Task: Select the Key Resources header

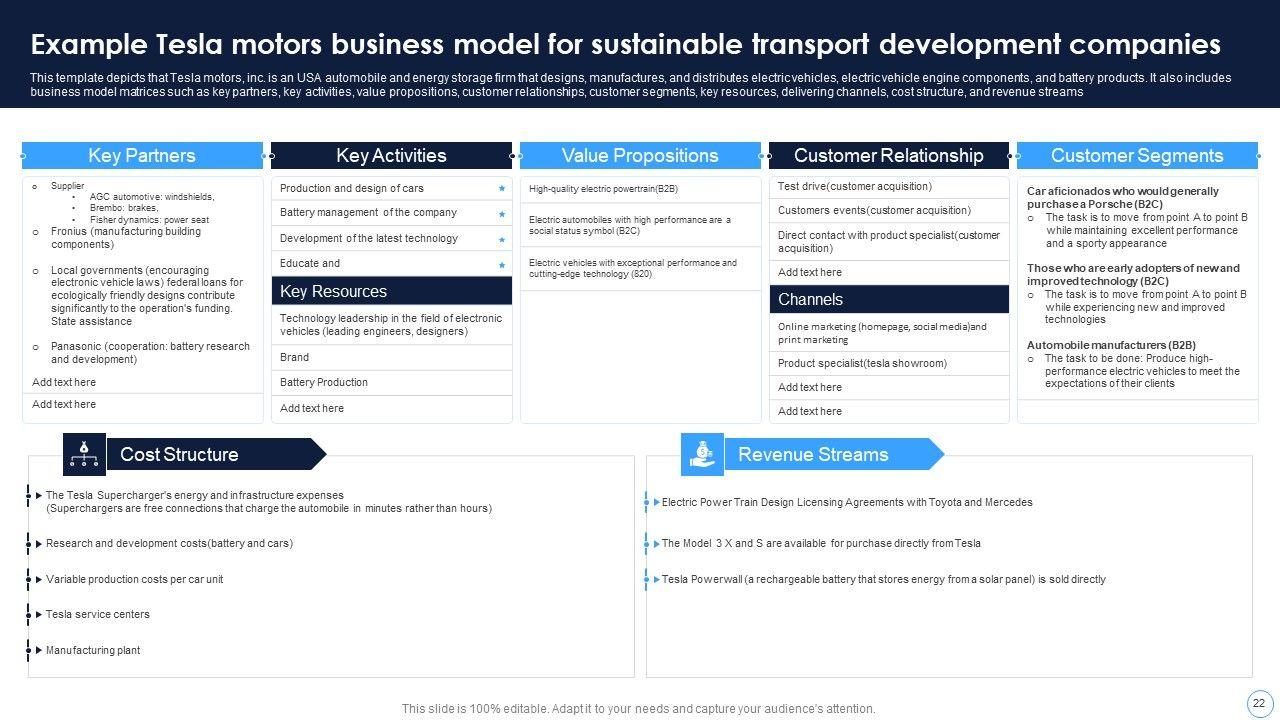Action: tap(391, 291)
